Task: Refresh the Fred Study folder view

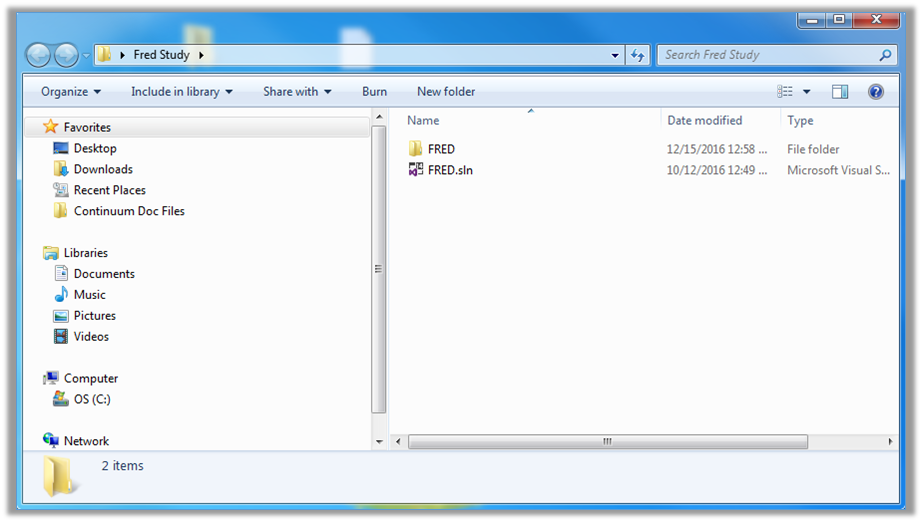Action: coord(637,55)
